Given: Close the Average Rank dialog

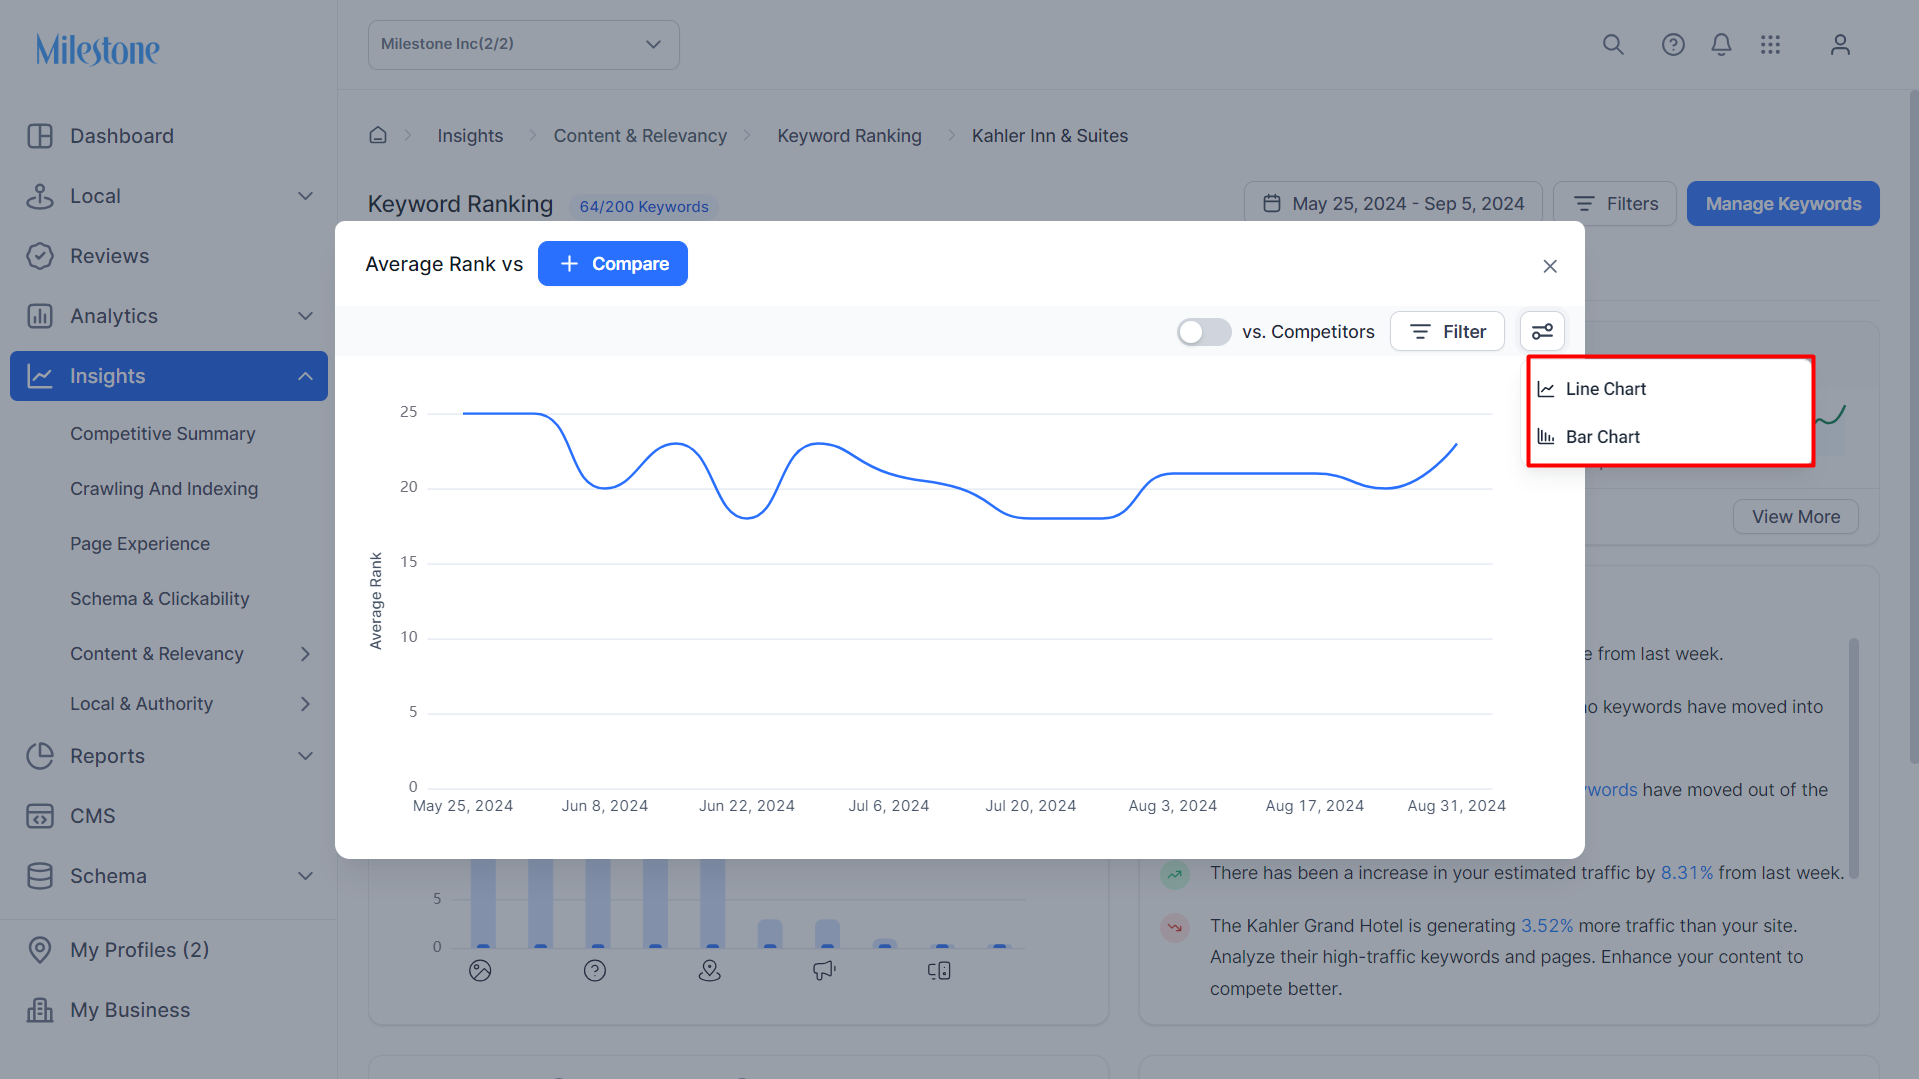Looking at the screenshot, I should pos(1550,266).
